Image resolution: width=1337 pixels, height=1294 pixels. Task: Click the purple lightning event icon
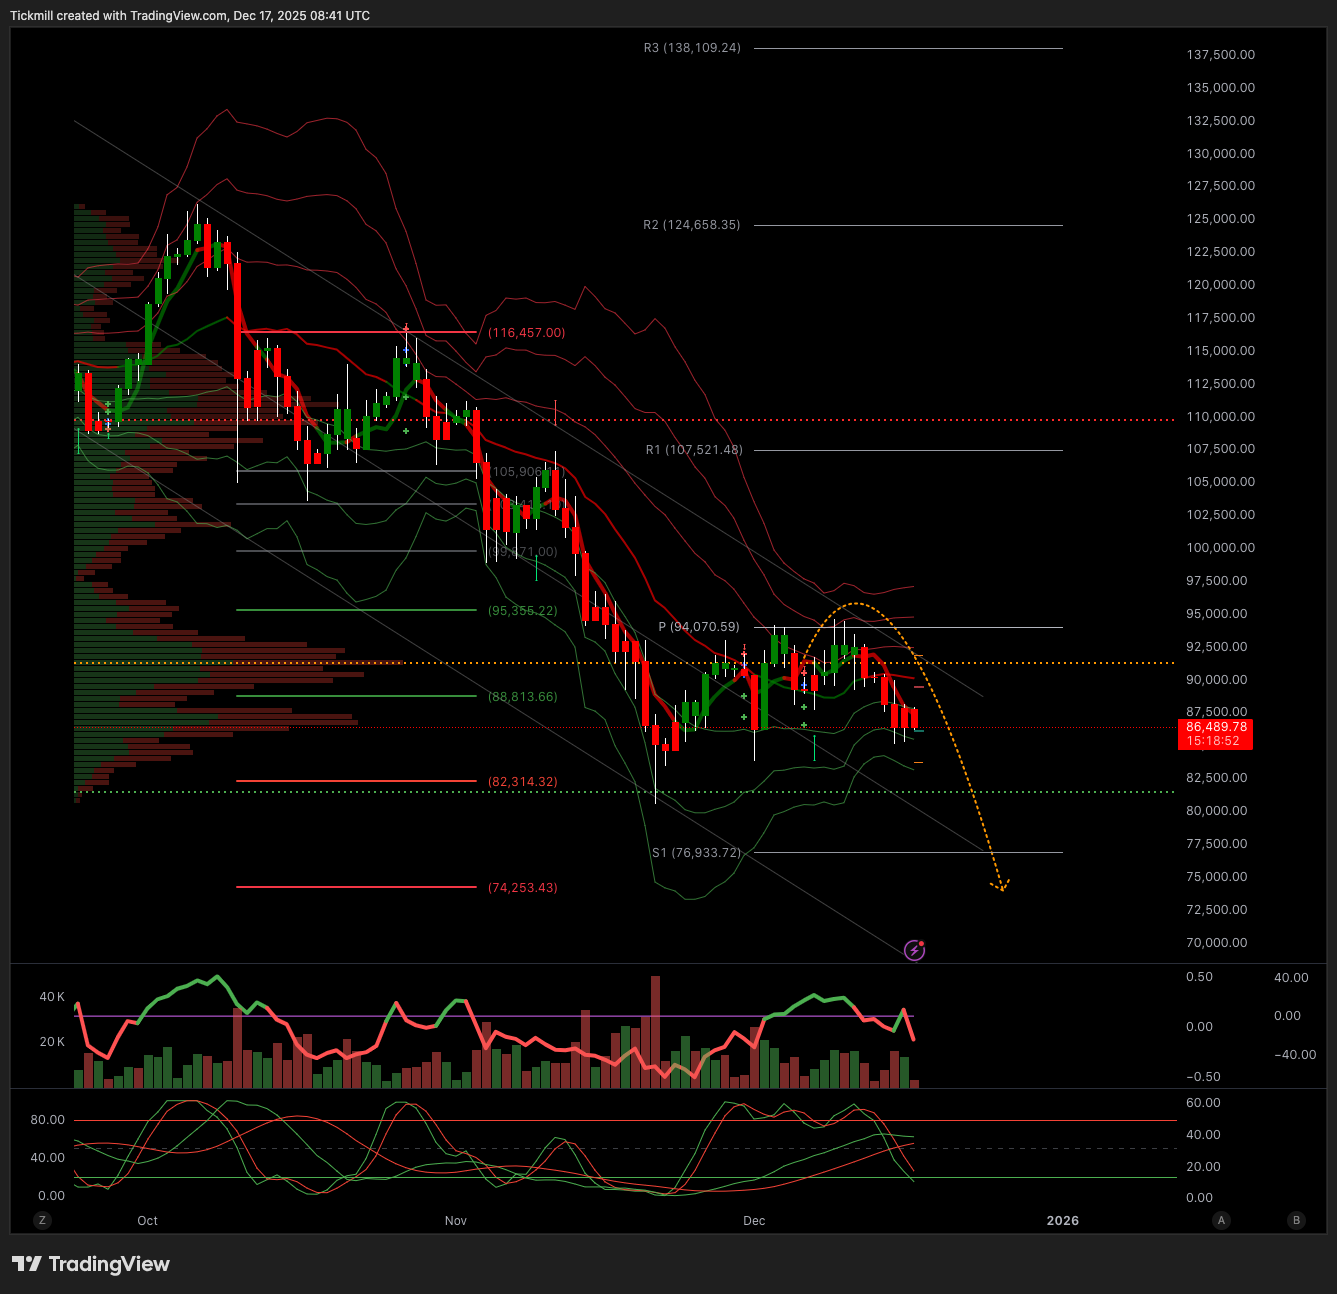914,950
